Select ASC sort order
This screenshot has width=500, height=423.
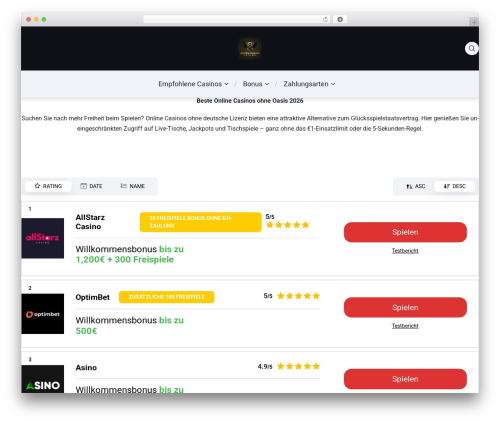coord(415,186)
